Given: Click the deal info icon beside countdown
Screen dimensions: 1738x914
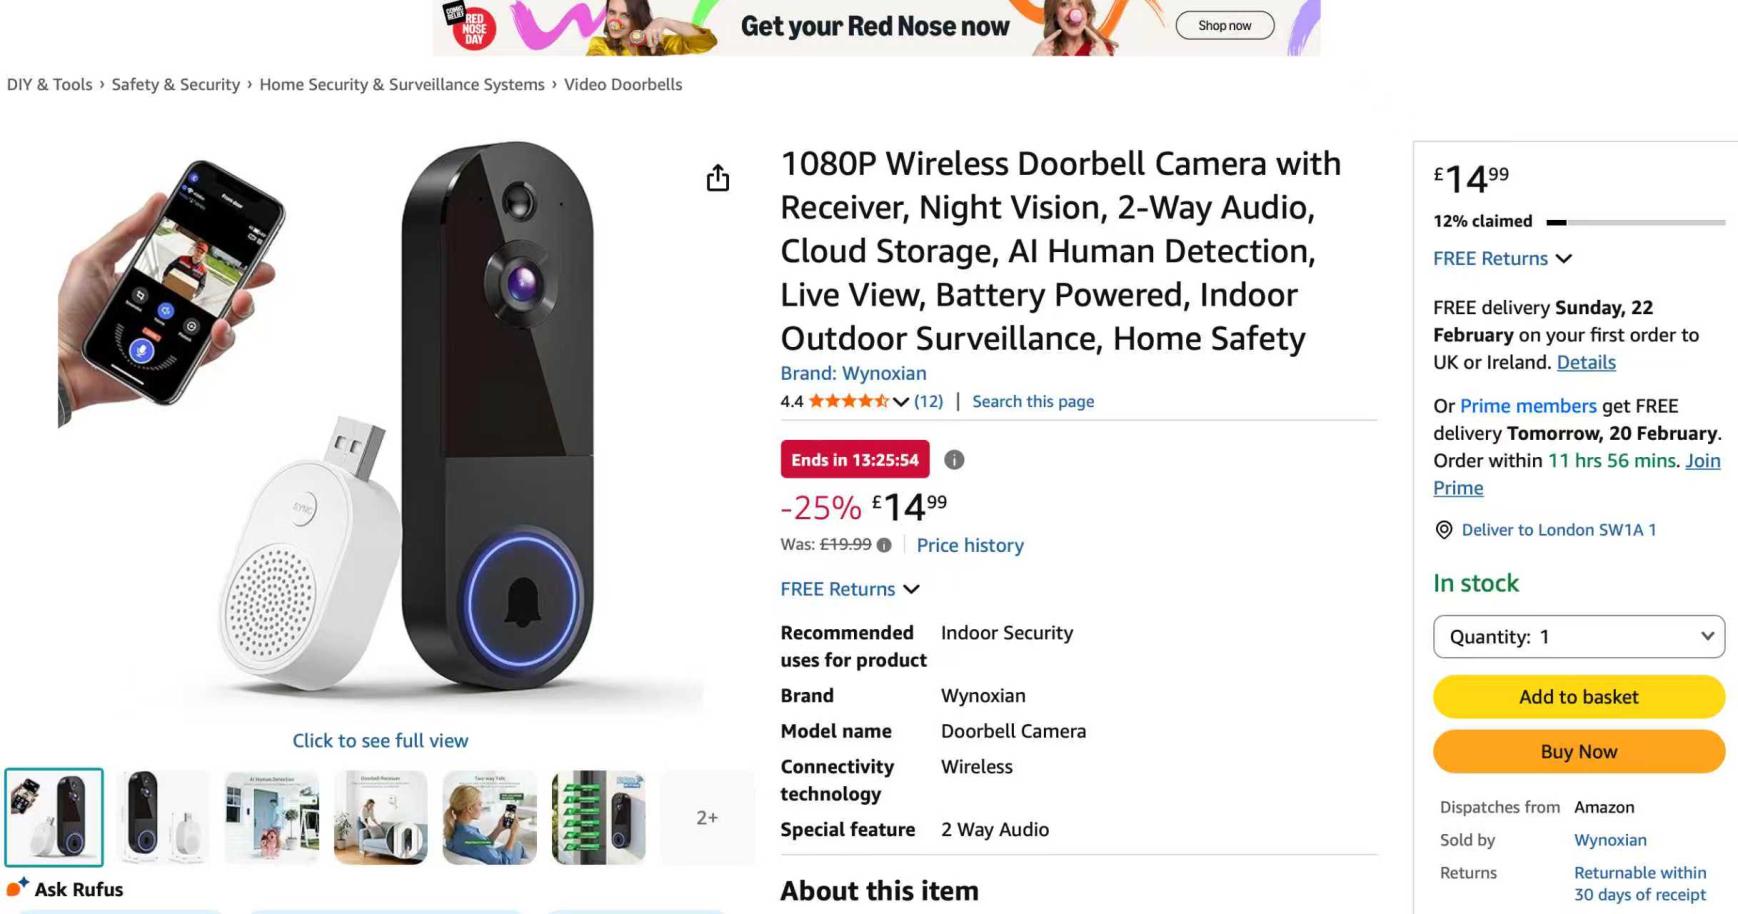Looking at the screenshot, I should coord(954,460).
